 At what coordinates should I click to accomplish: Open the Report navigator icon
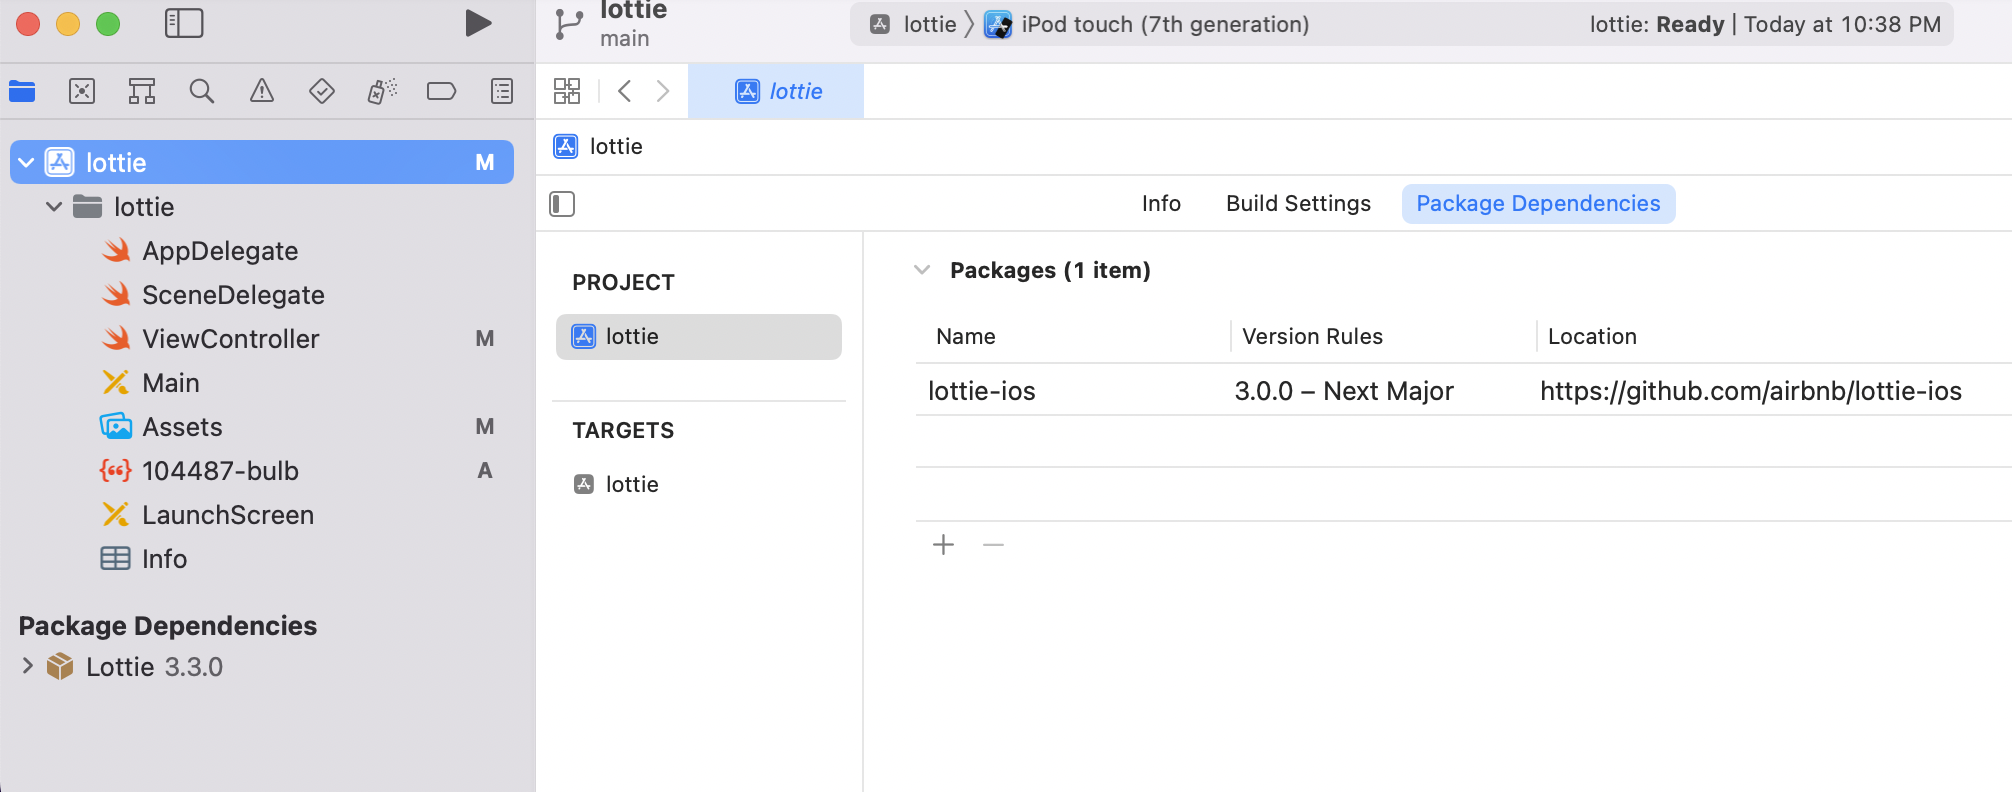tap(502, 92)
